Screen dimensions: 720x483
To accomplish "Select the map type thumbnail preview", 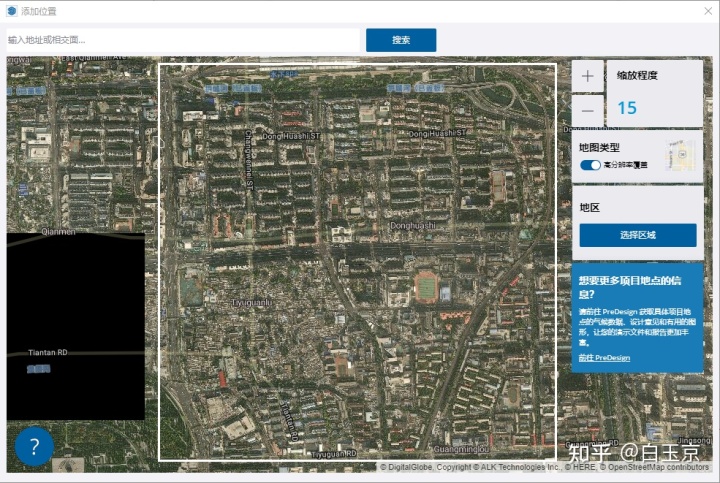I will [680, 155].
